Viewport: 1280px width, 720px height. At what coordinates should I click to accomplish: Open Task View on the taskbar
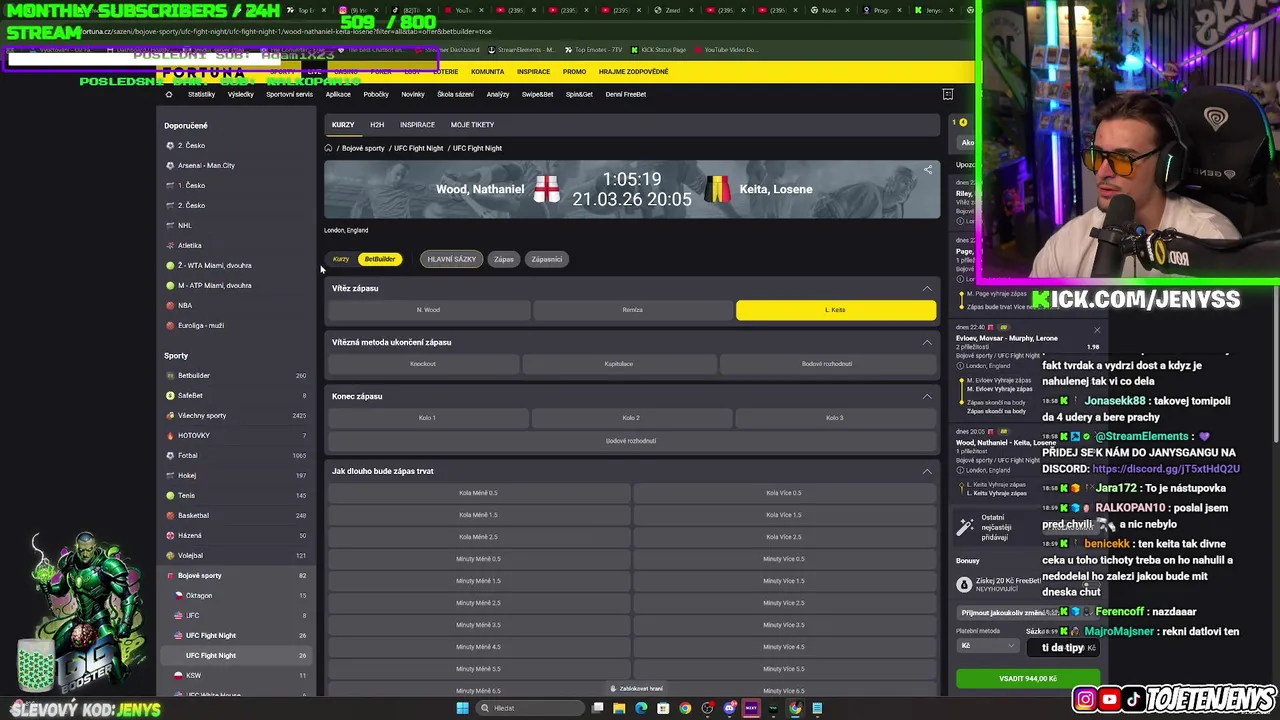pyautogui.click(x=598, y=708)
